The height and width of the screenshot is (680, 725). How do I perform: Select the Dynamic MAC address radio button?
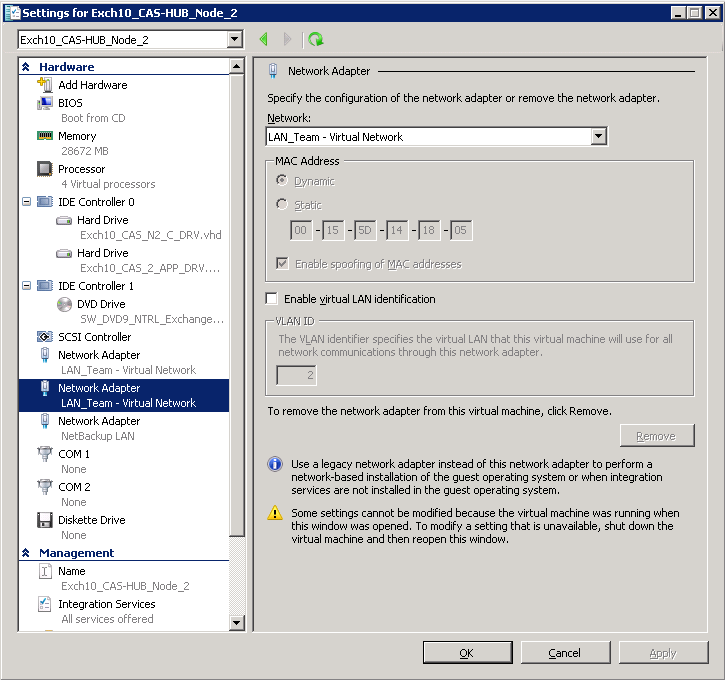[x=282, y=181]
